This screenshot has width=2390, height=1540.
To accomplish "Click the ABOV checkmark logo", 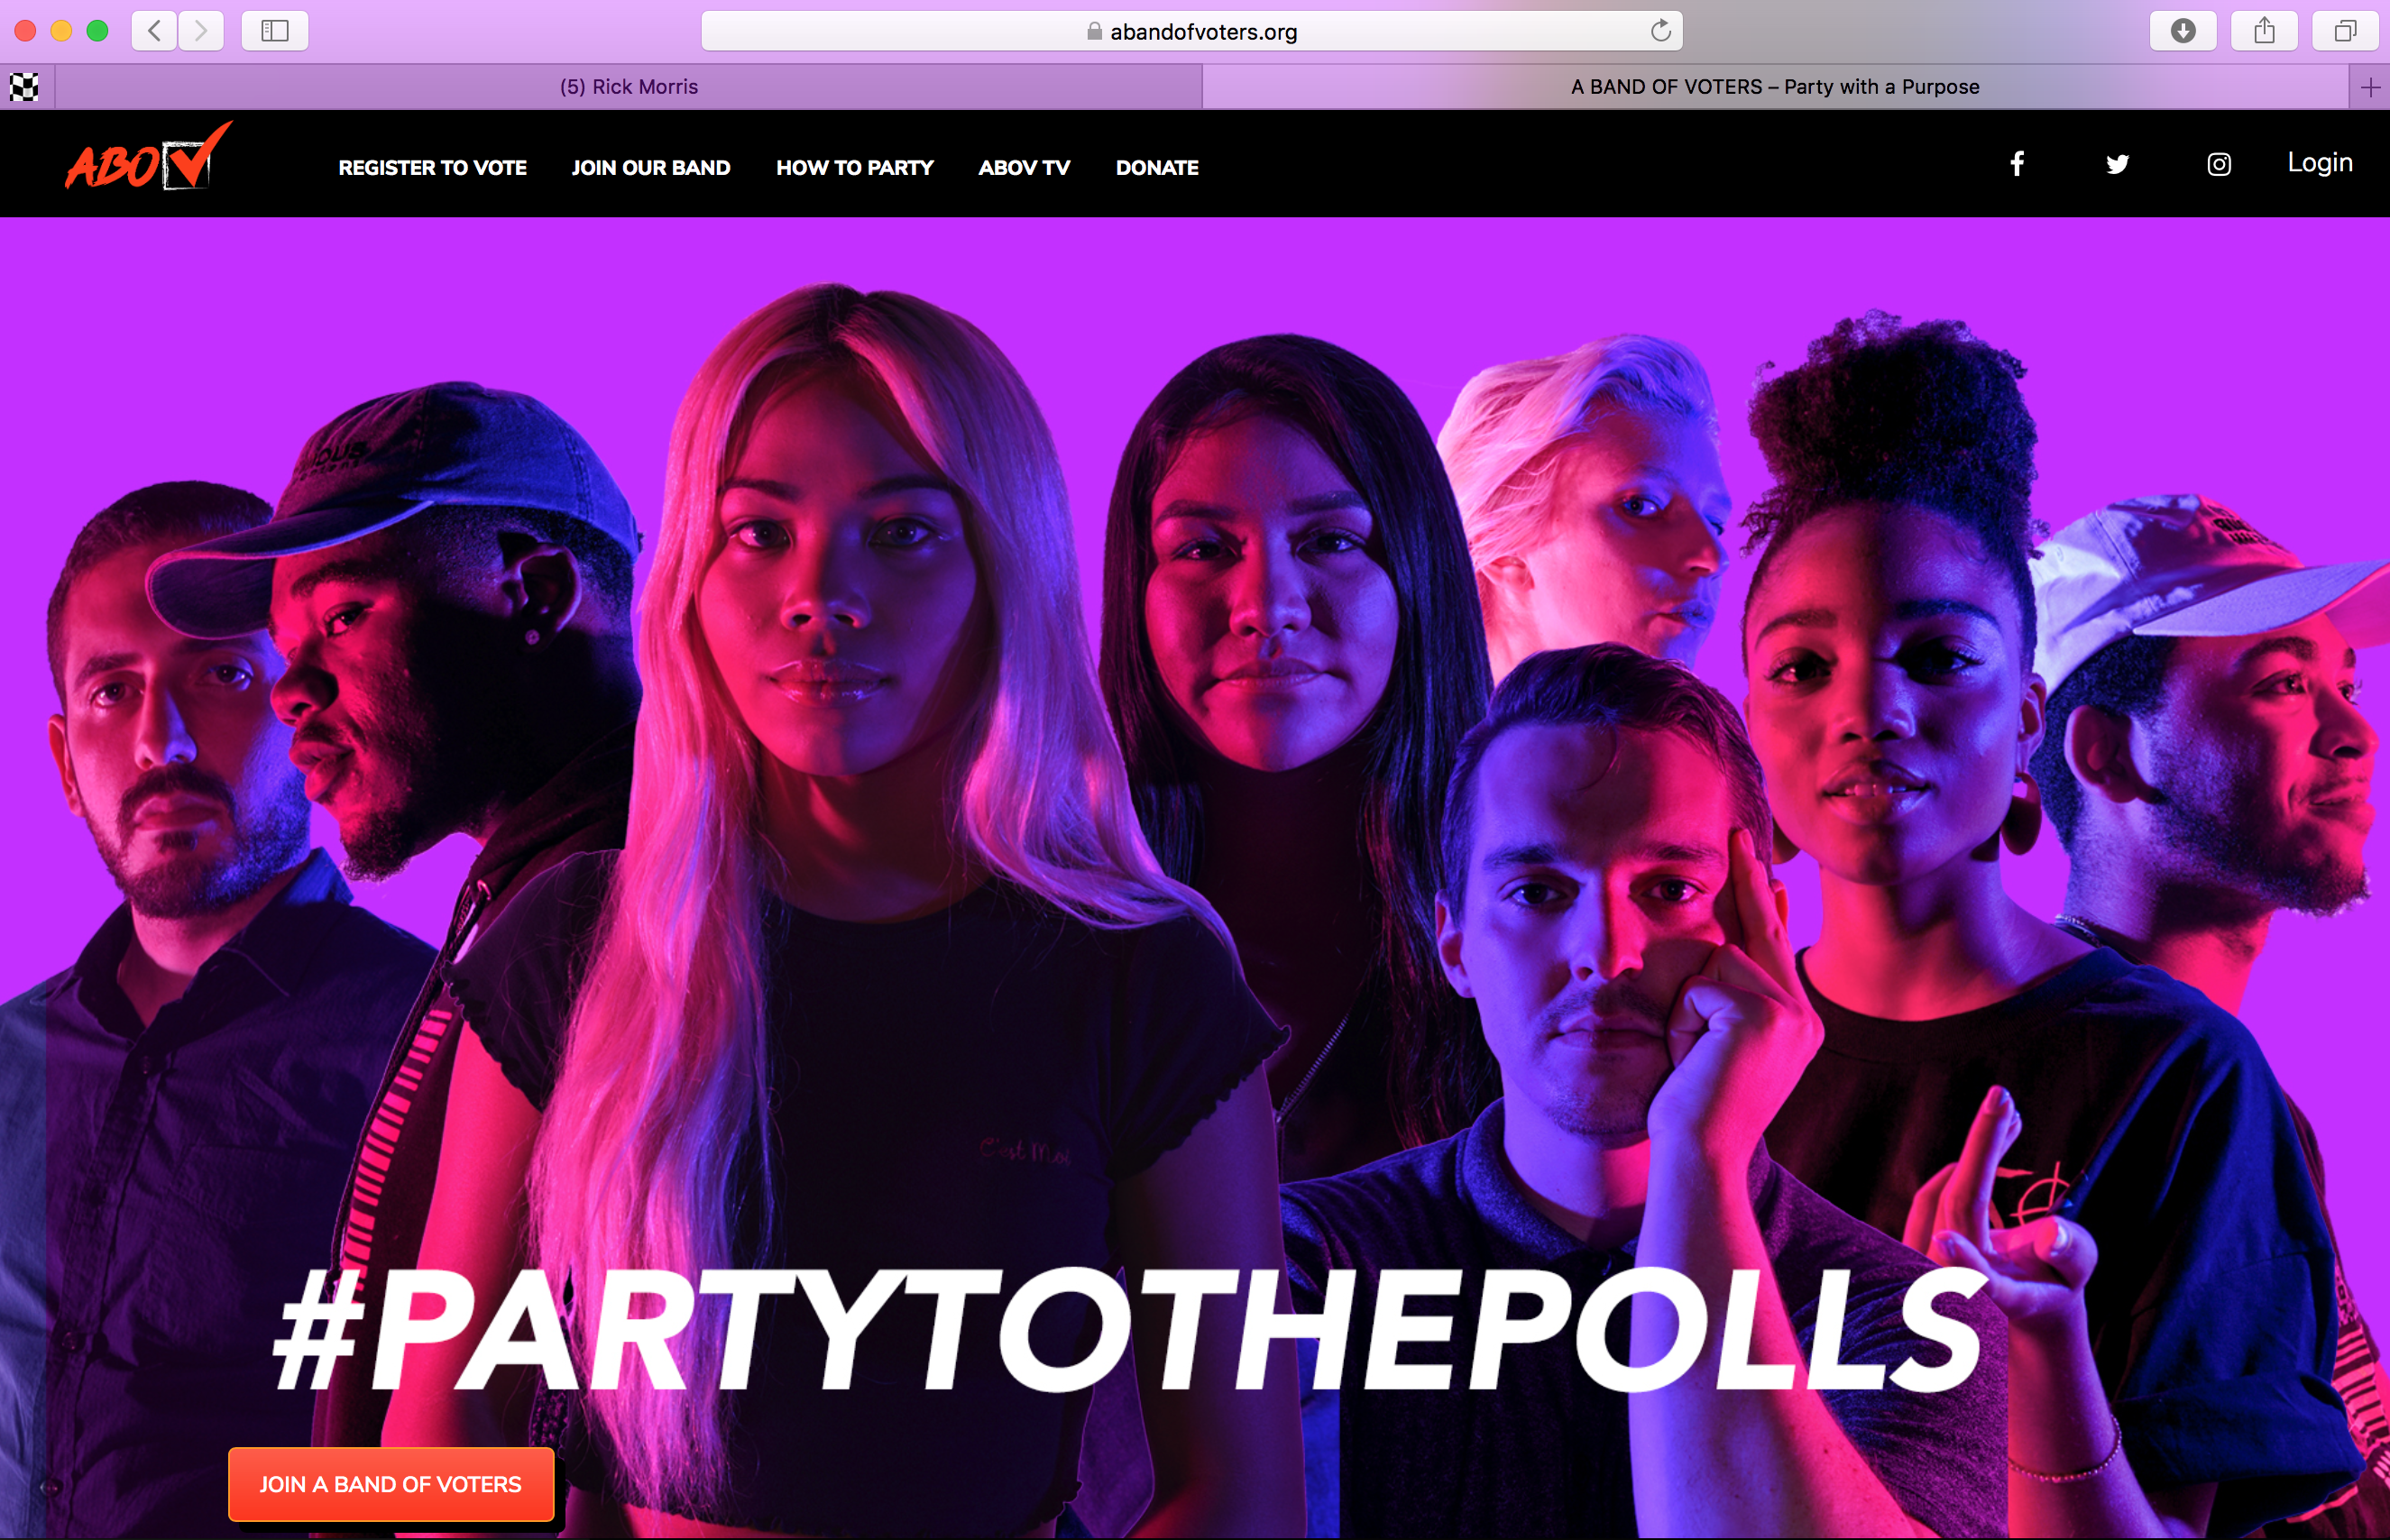I will coord(149,158).
